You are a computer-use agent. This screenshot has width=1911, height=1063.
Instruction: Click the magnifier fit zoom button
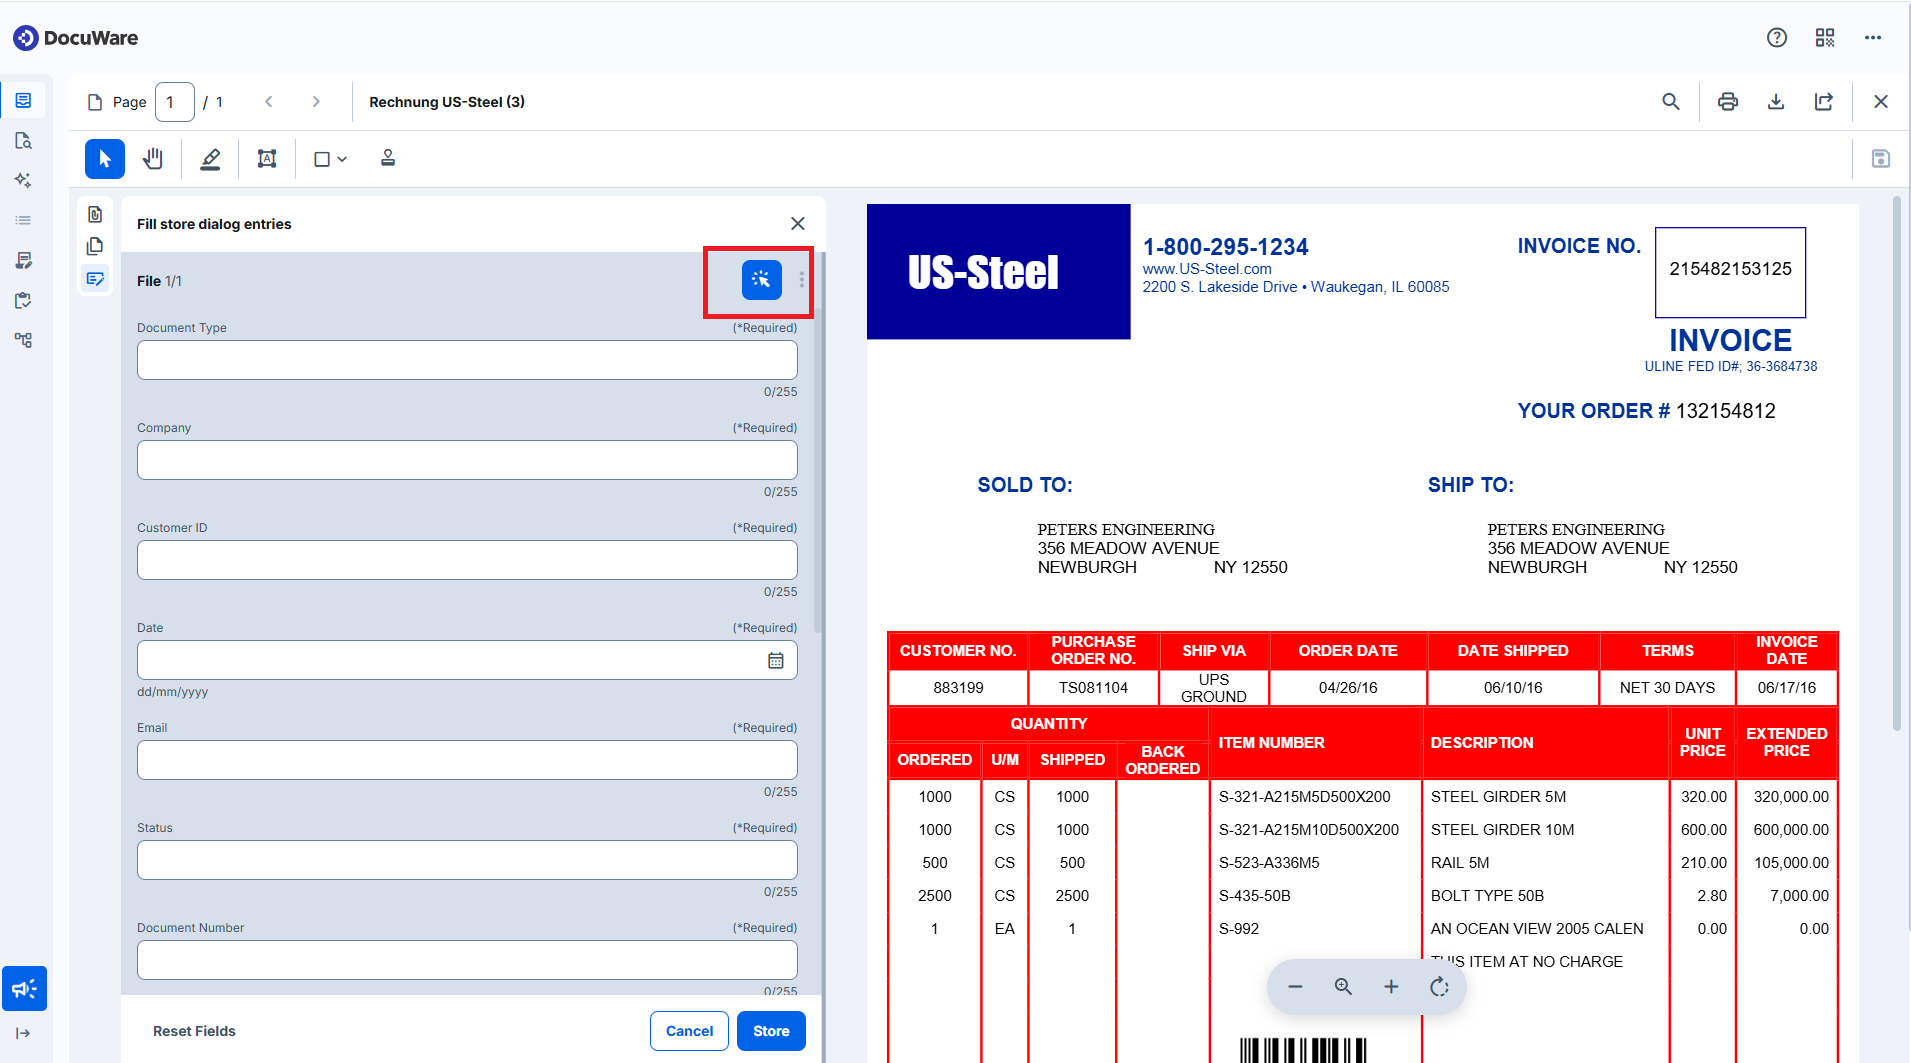tap(1343, 987)
